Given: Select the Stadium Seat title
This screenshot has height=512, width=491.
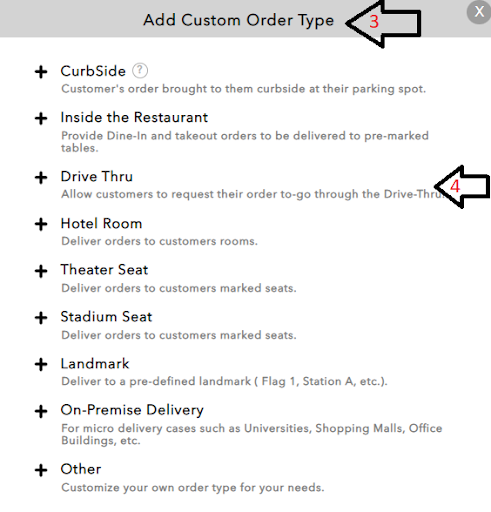Looking at the screenshot, I should 106,317.
